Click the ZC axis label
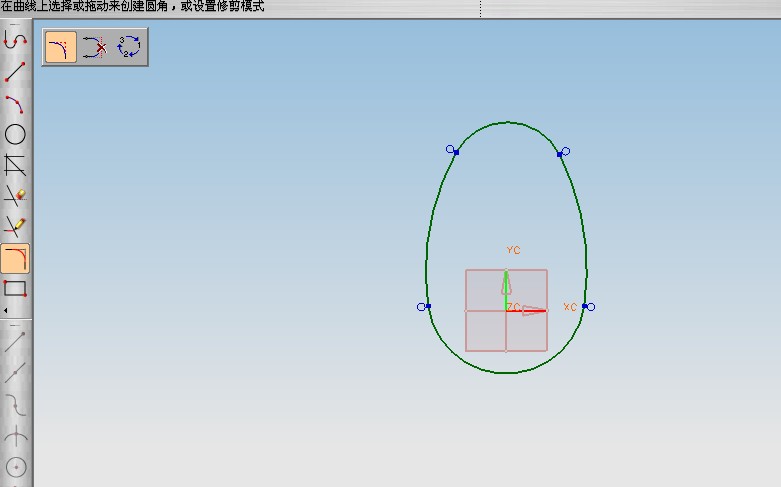The height and width of the screenshot is (487, 781). coord(514,307)
